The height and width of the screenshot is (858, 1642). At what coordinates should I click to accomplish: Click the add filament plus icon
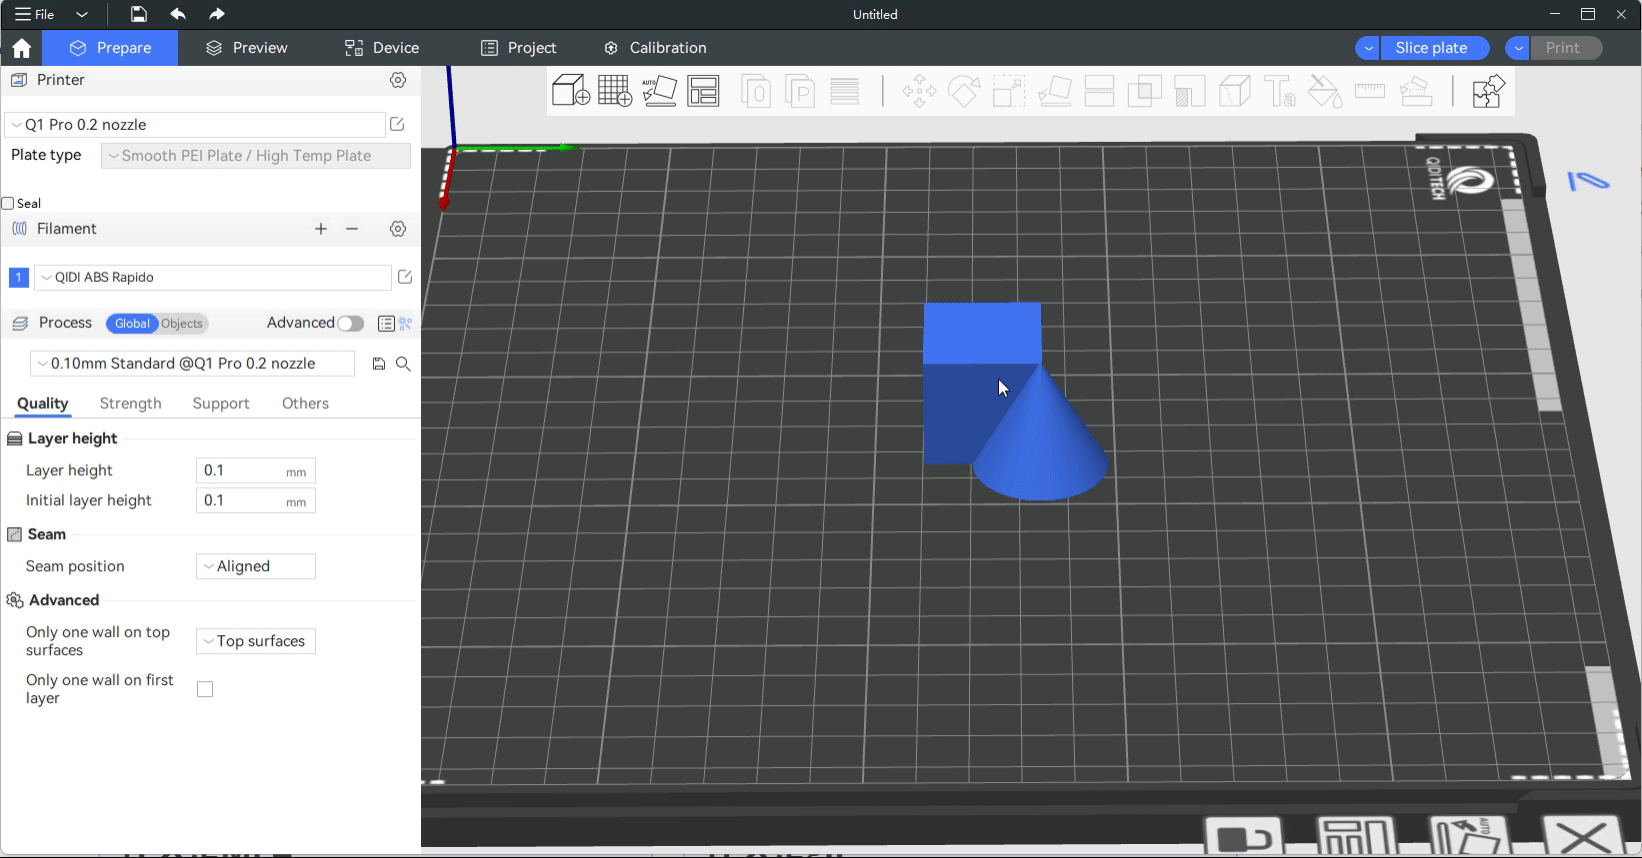(321, 229)
